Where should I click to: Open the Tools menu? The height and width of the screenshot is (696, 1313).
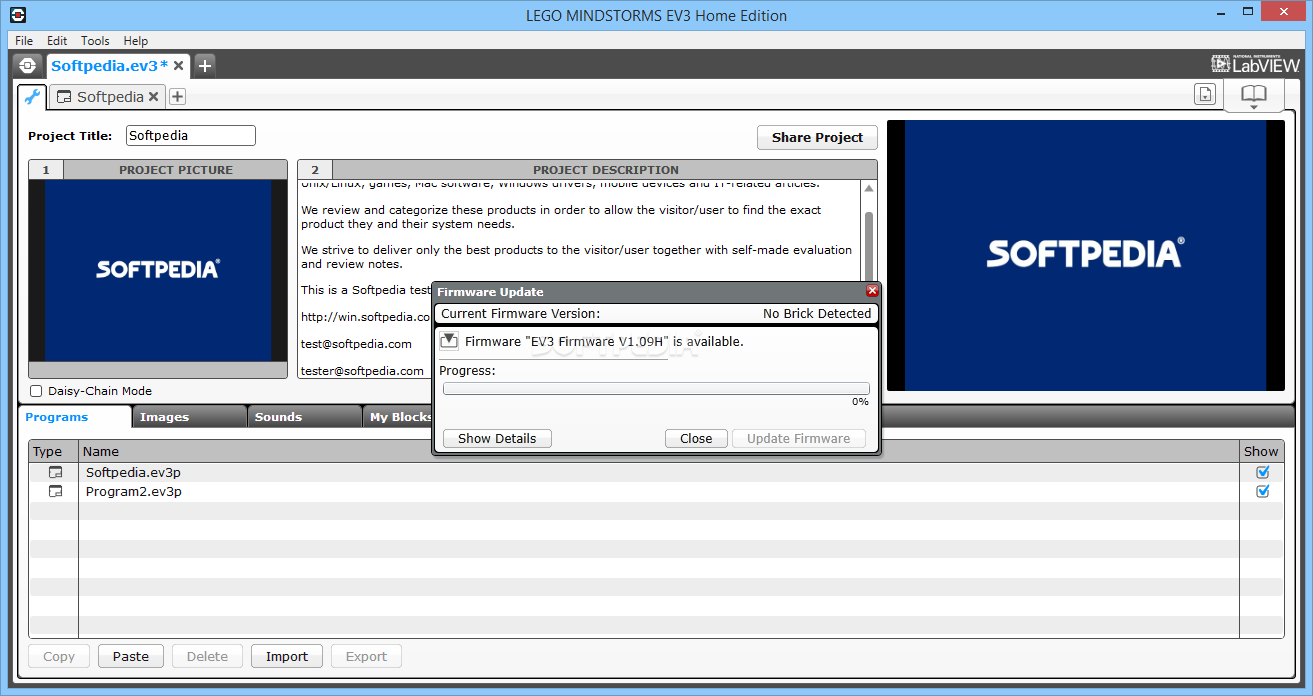pyautogui.click(x=95, y=41)
